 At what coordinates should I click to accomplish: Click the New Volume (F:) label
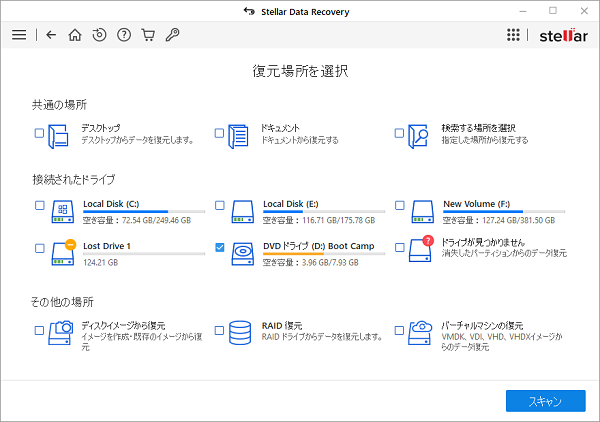pos(476,204)
